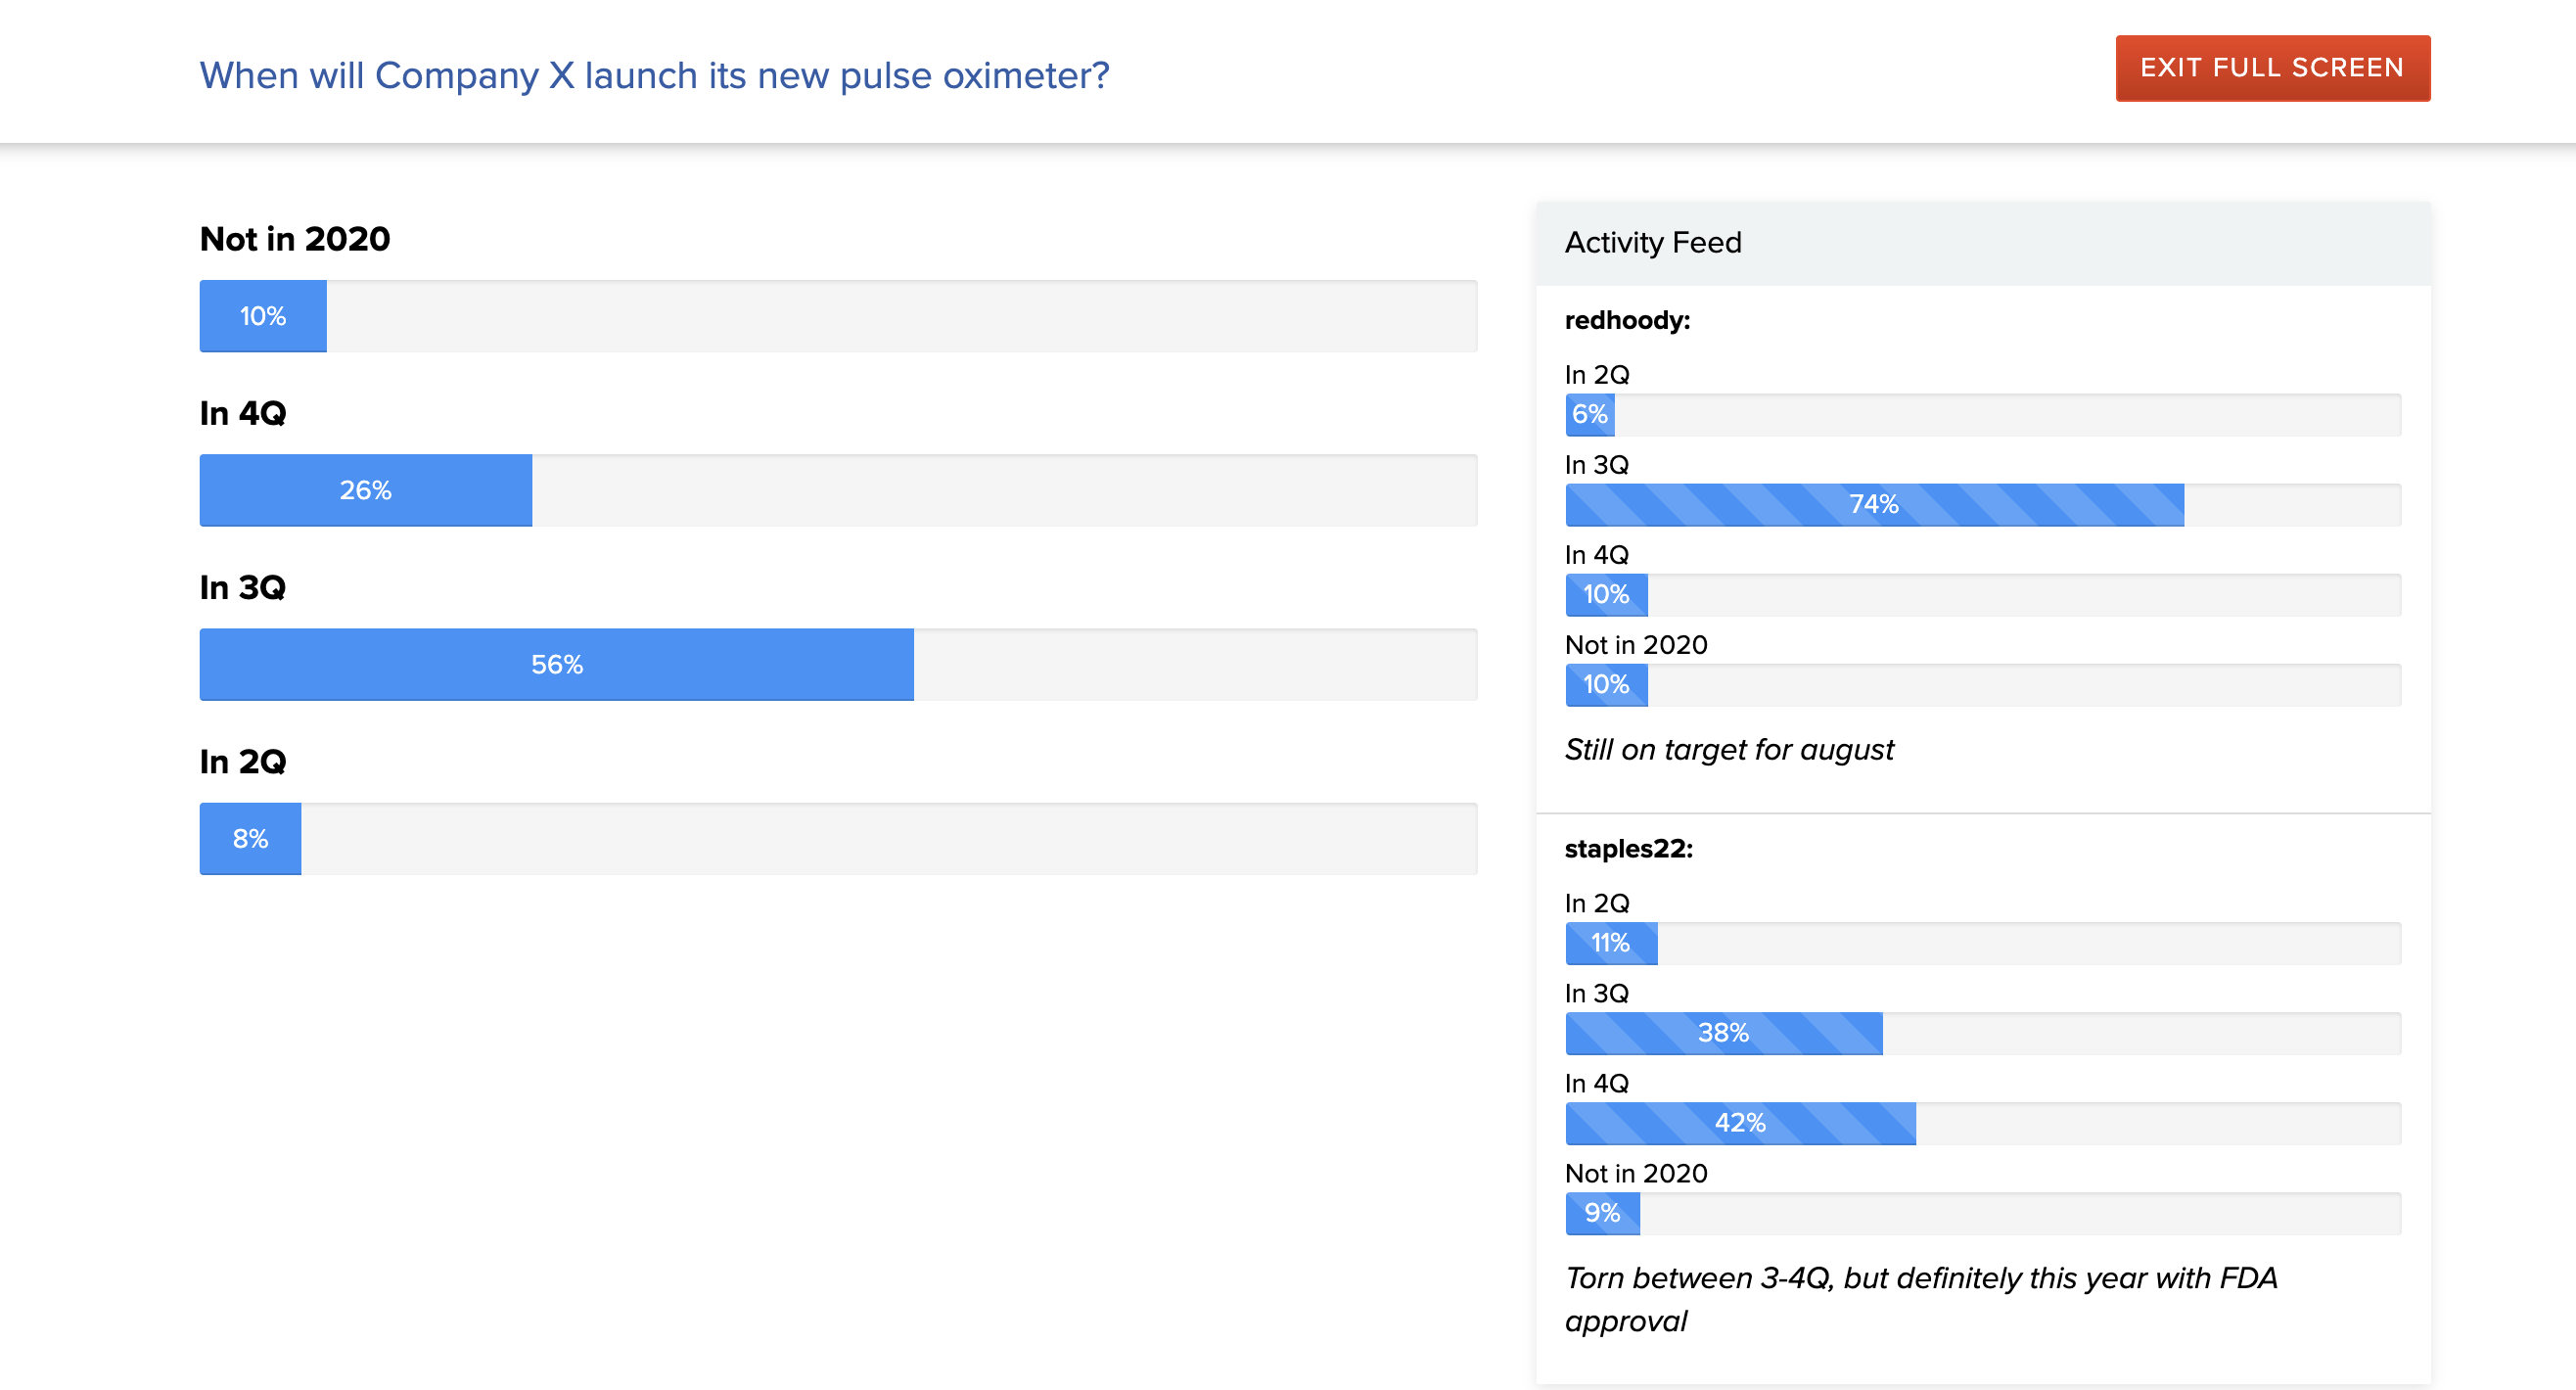
Task: Open staples22's username in Activity Feed
Action: pyautogui.click(x=1628, y=848)
